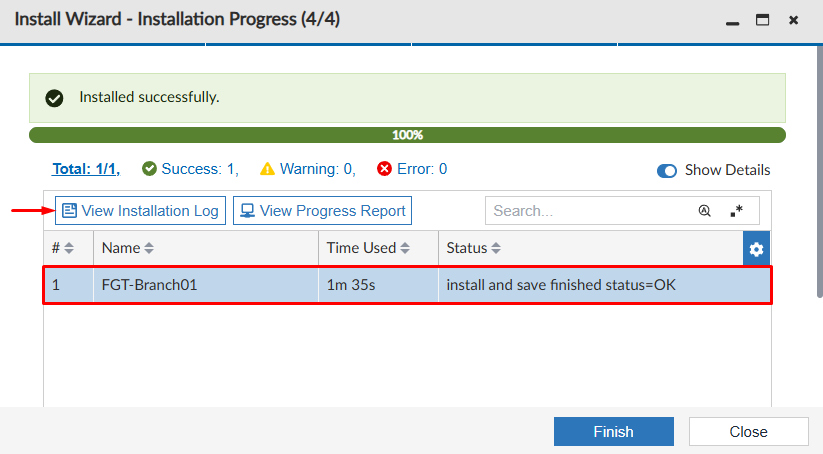Sort table by Name column

pos(149,248)
